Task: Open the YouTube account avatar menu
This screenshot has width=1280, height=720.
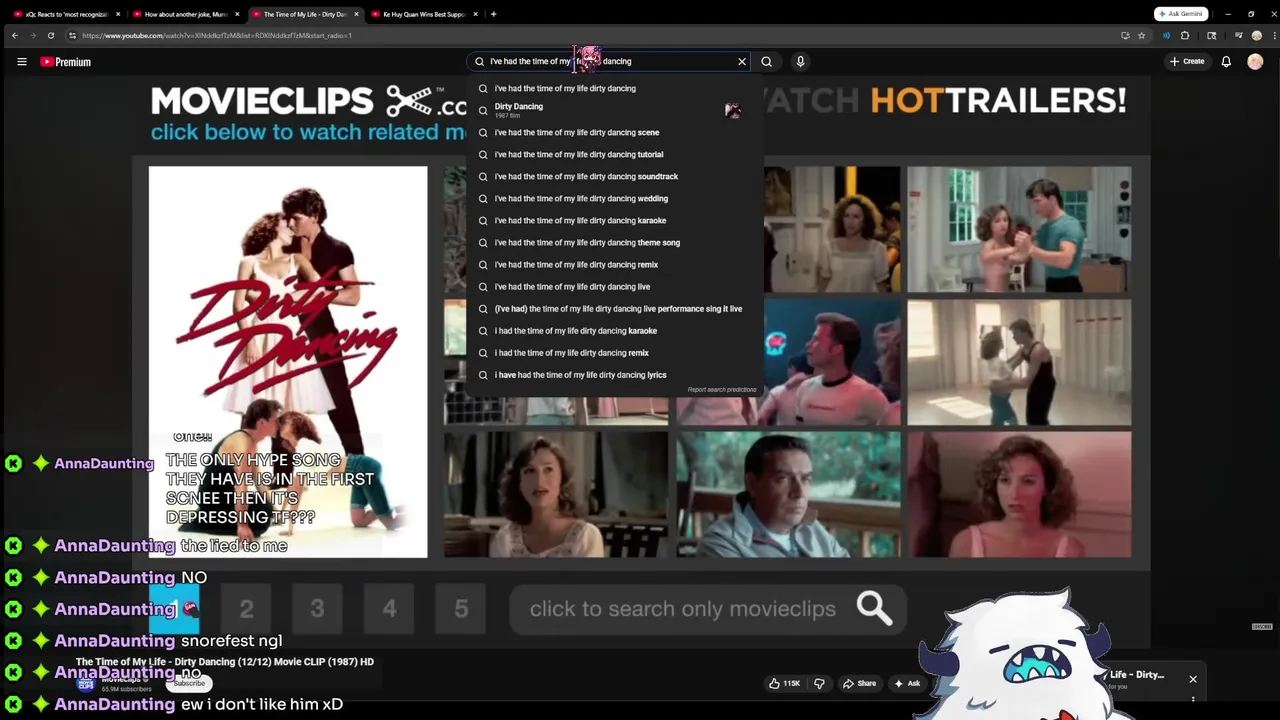Action: (1255, 62)
